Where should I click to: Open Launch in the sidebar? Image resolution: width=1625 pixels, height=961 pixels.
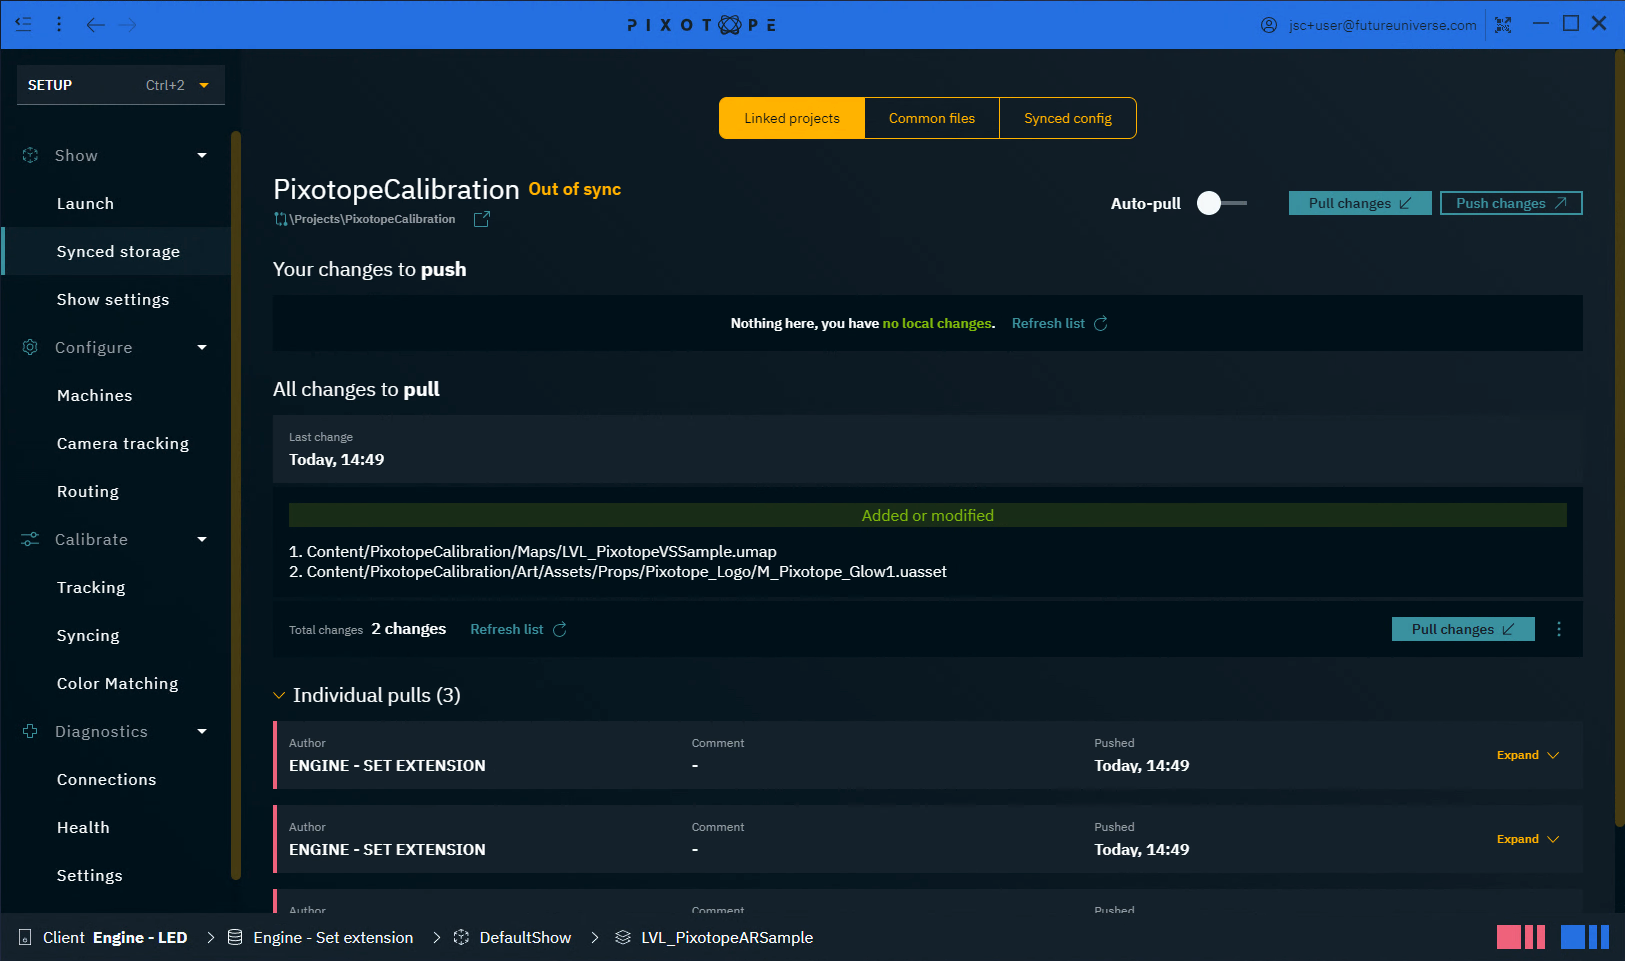pyautogui.click(x=117, y=203)
